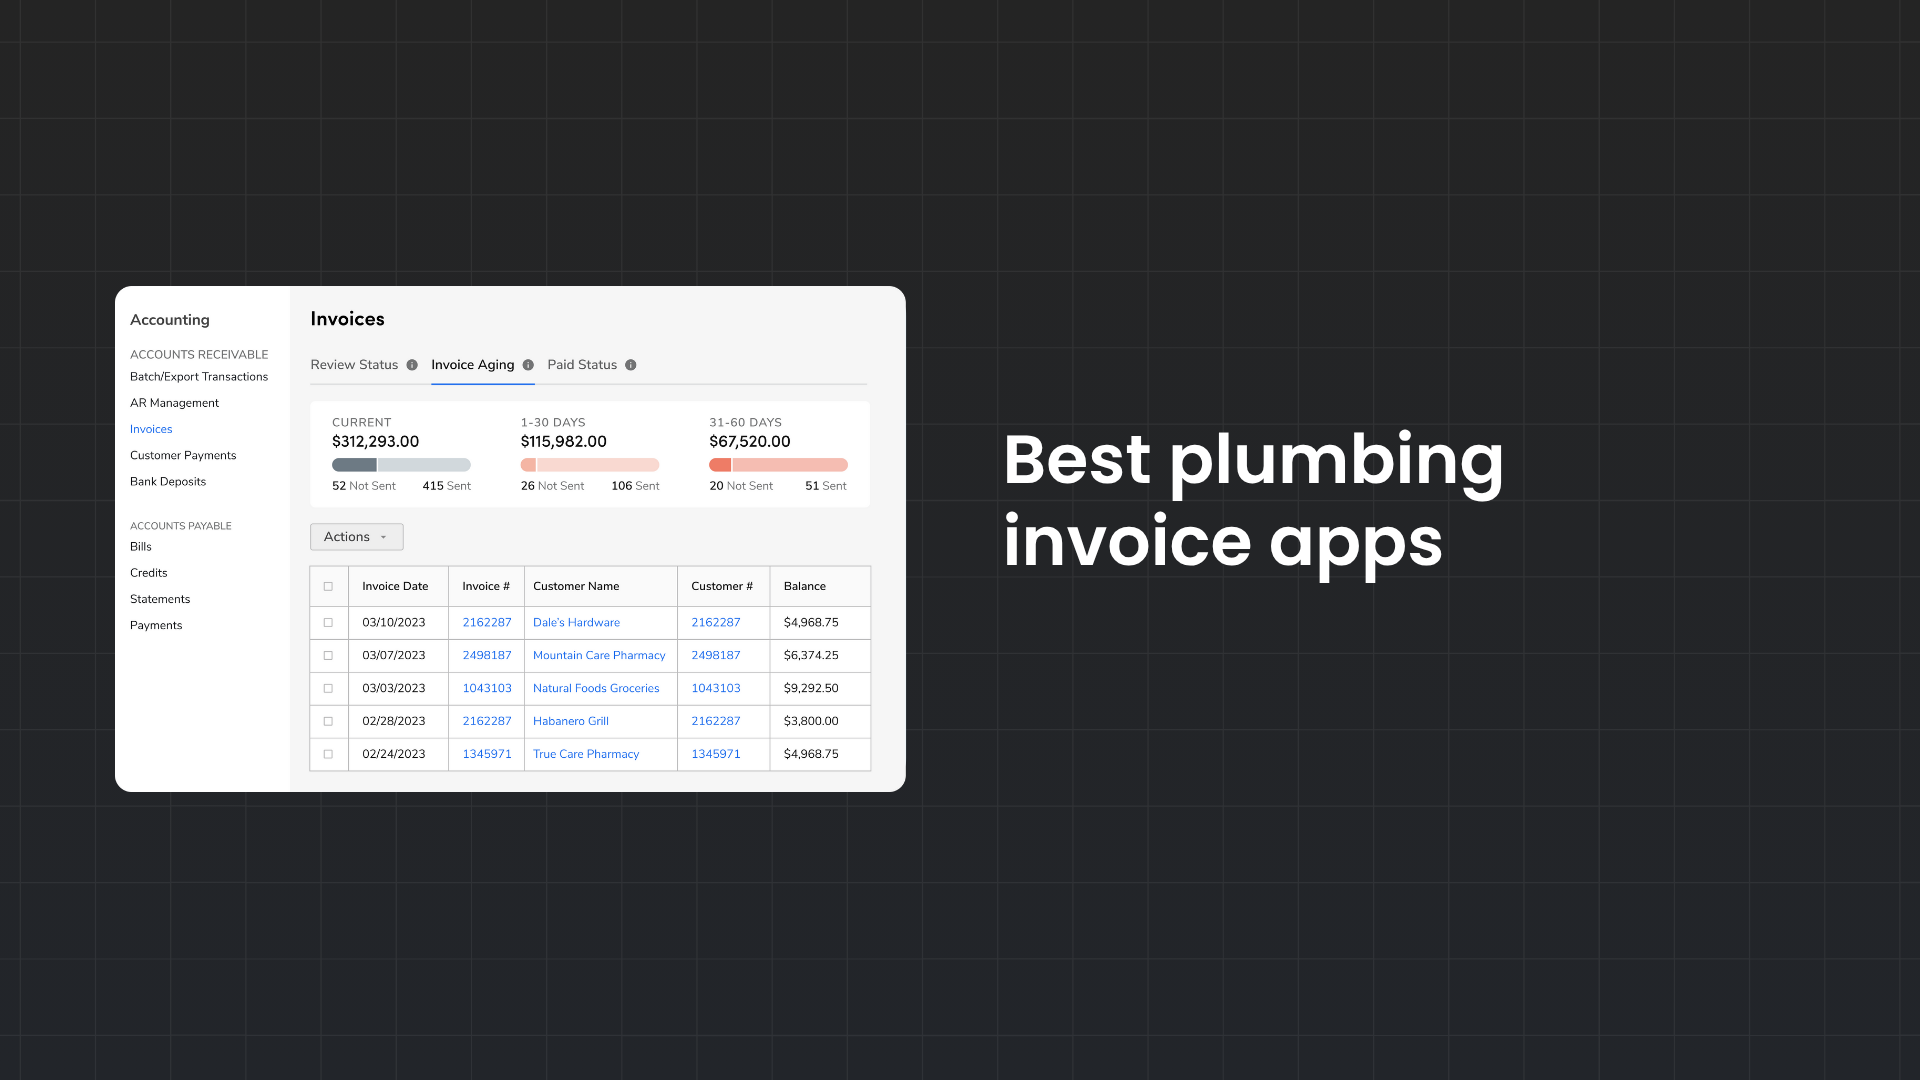Open invoice 2498187
The image size is (1920, 1080).
[486, 655]
